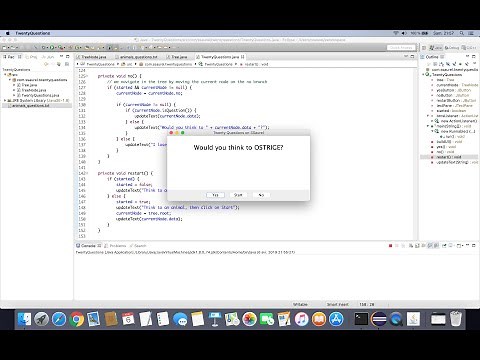Click the Open Perspective icon
The height and width of the screenshot is (360, 480).
[x=424, y=48]
